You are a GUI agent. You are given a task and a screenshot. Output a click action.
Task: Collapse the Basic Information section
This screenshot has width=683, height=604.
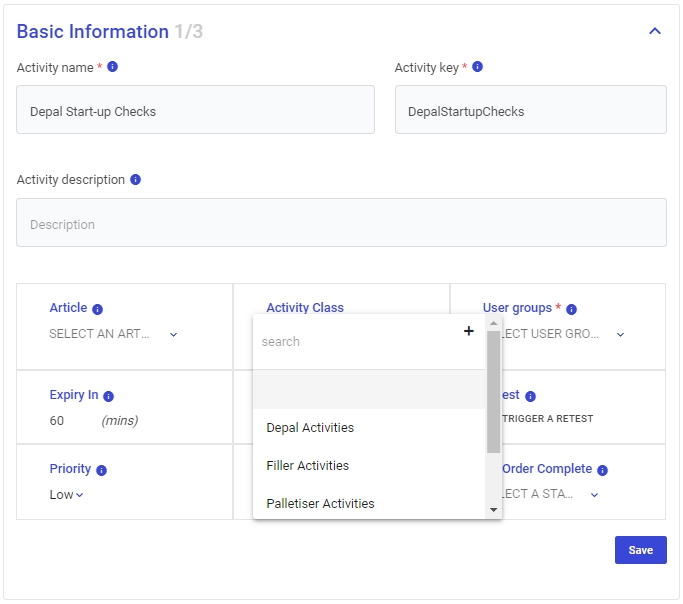pyautogui.click(x=655, y=31)
